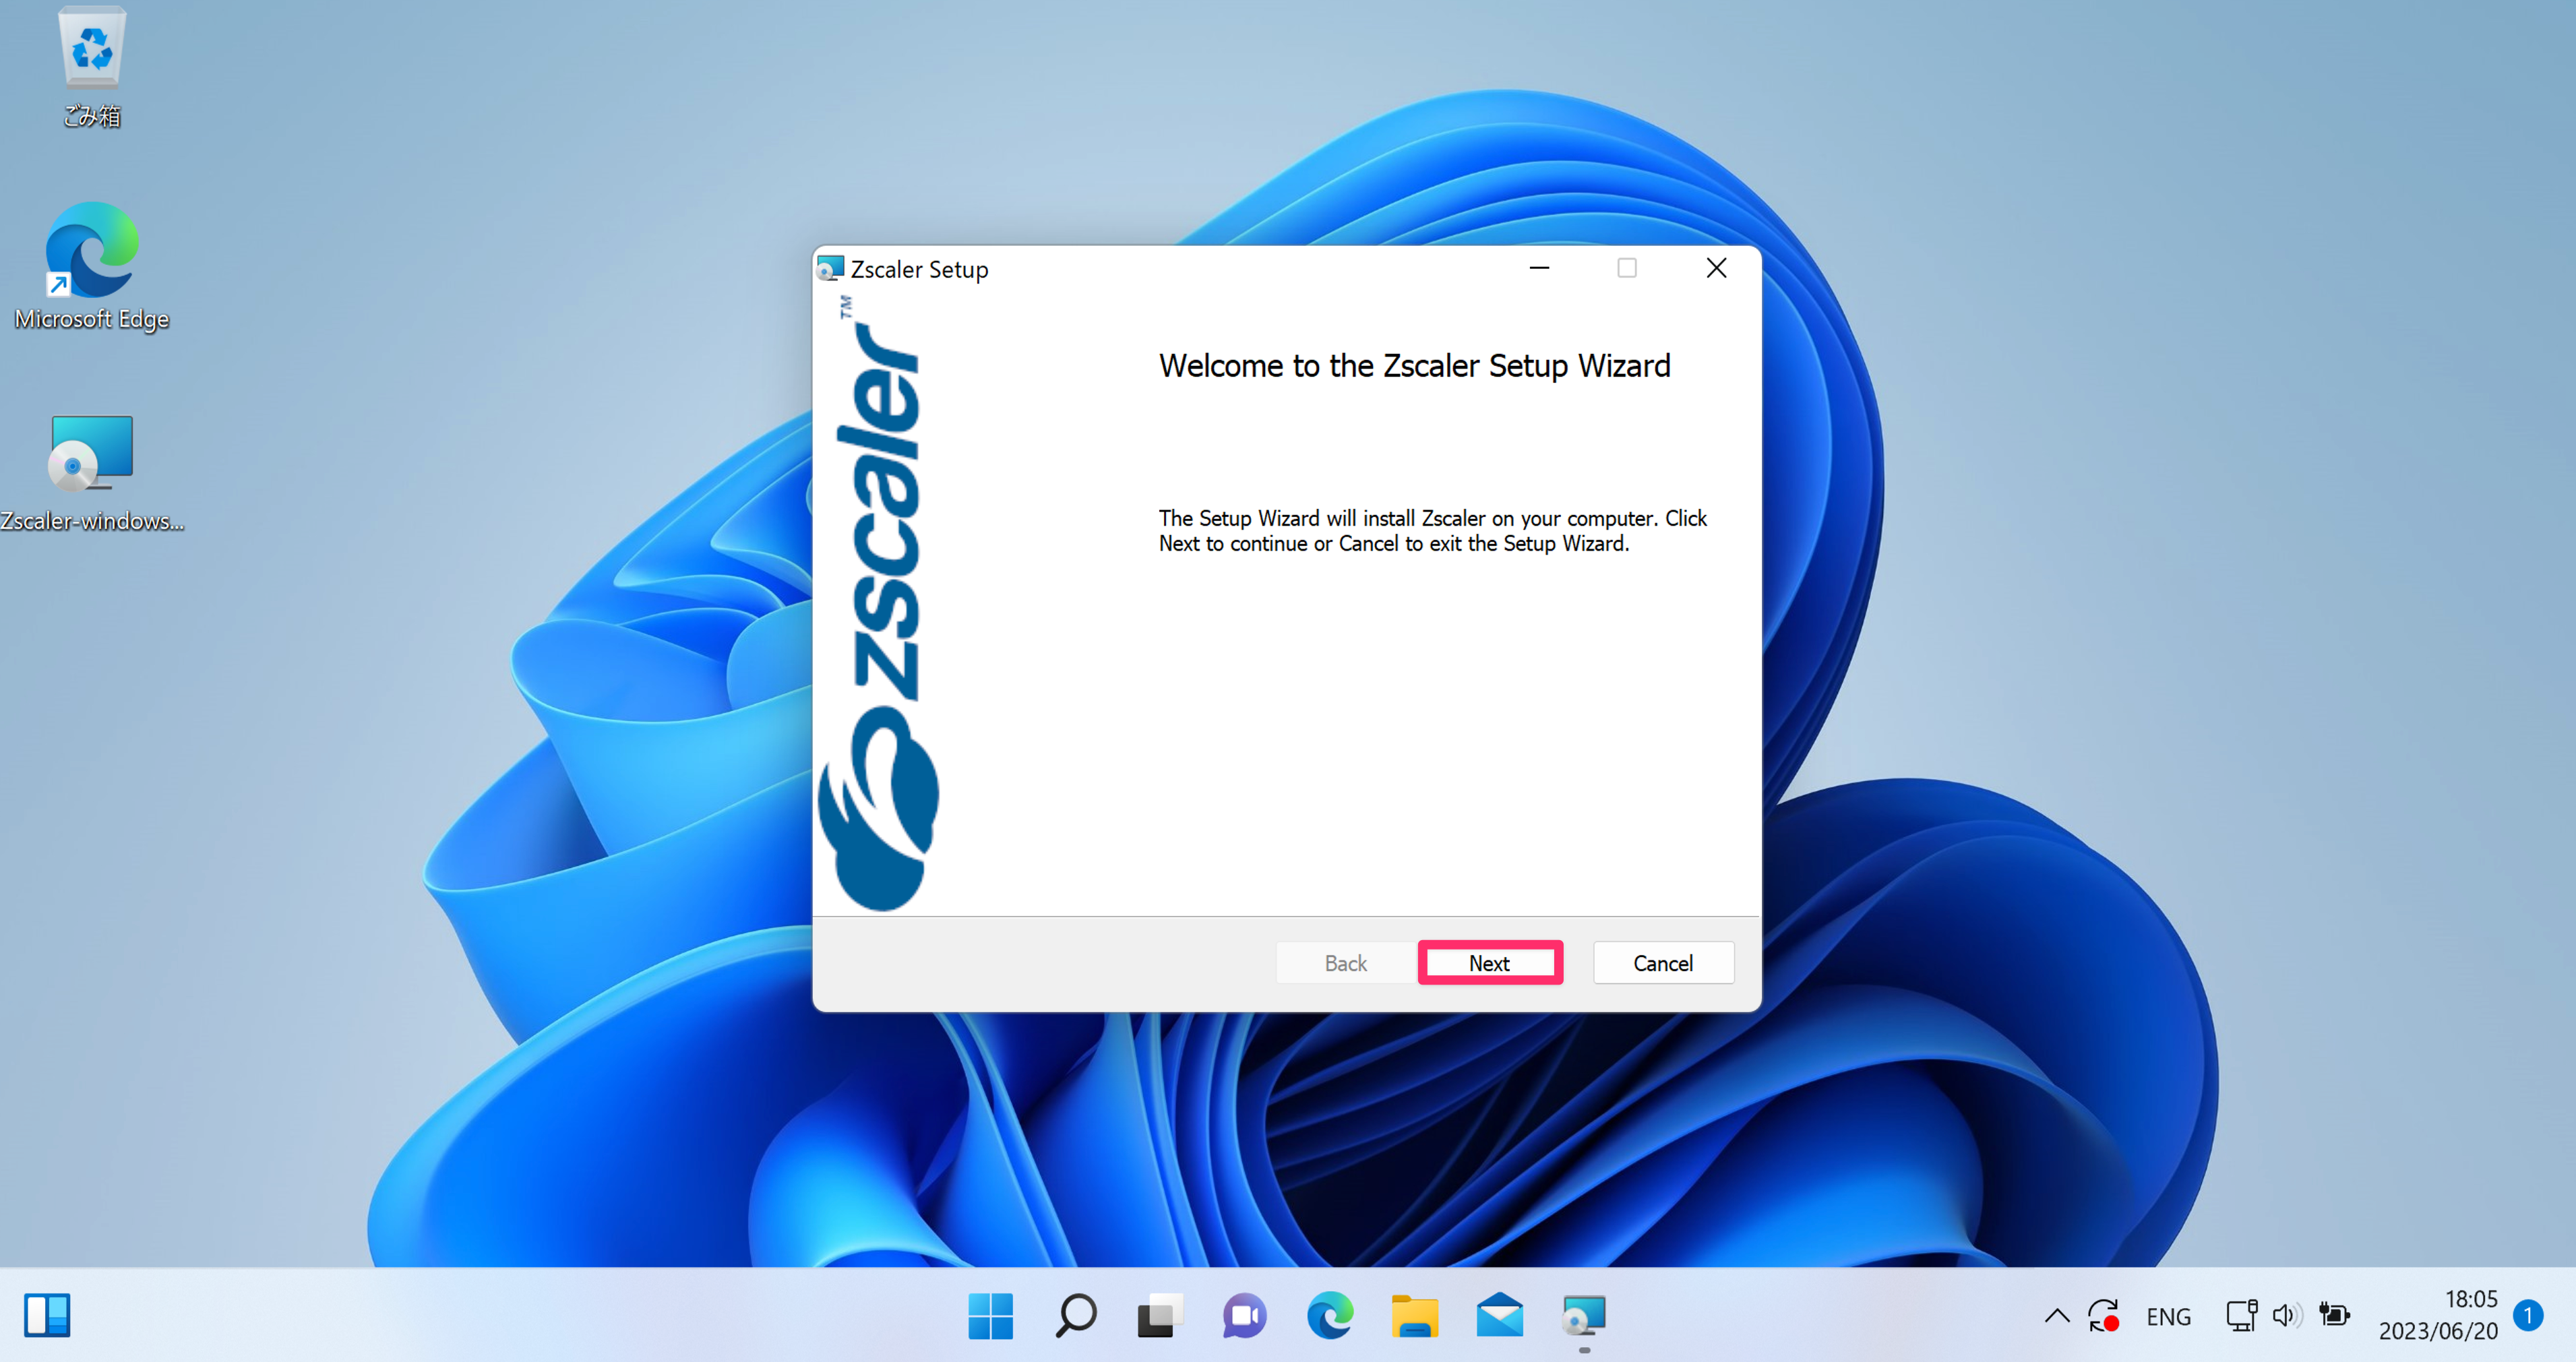
Task: Open the Widgets panel icon
Action: click(47, 1315)
